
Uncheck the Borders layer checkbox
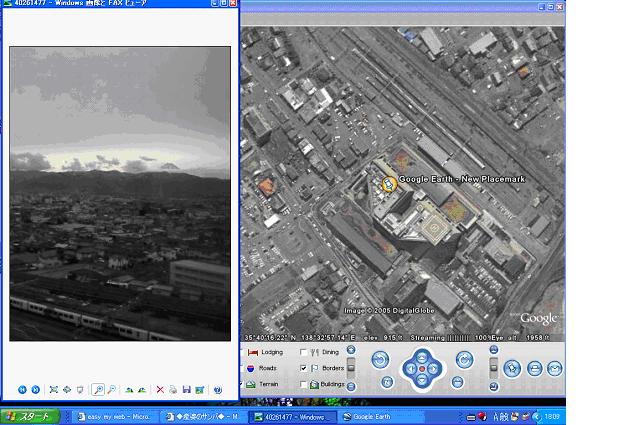(305, 369)
